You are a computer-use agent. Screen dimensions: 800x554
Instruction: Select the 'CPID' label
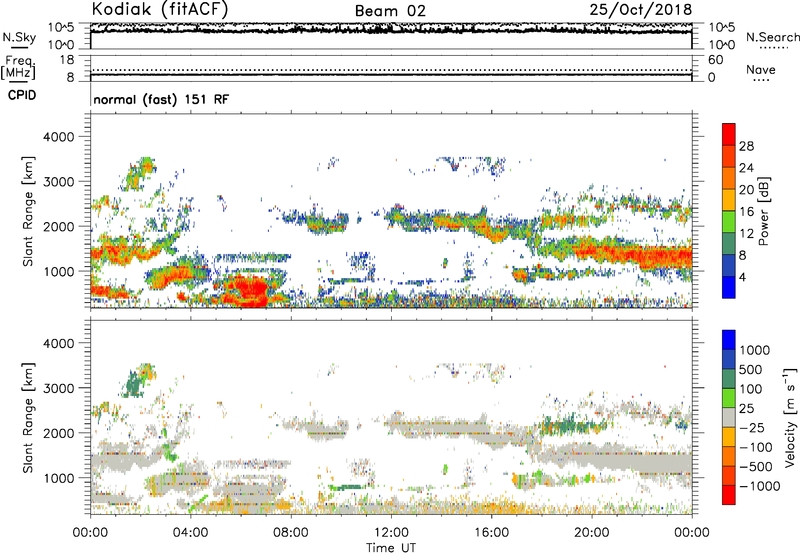point(22,95)
